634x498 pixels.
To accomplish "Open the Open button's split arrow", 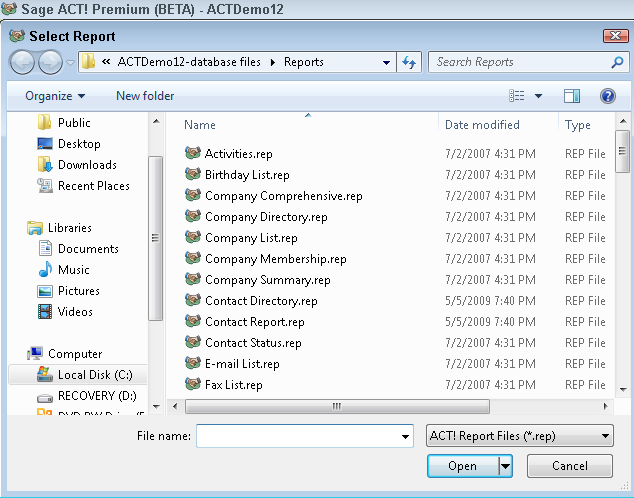I will 506,466.
